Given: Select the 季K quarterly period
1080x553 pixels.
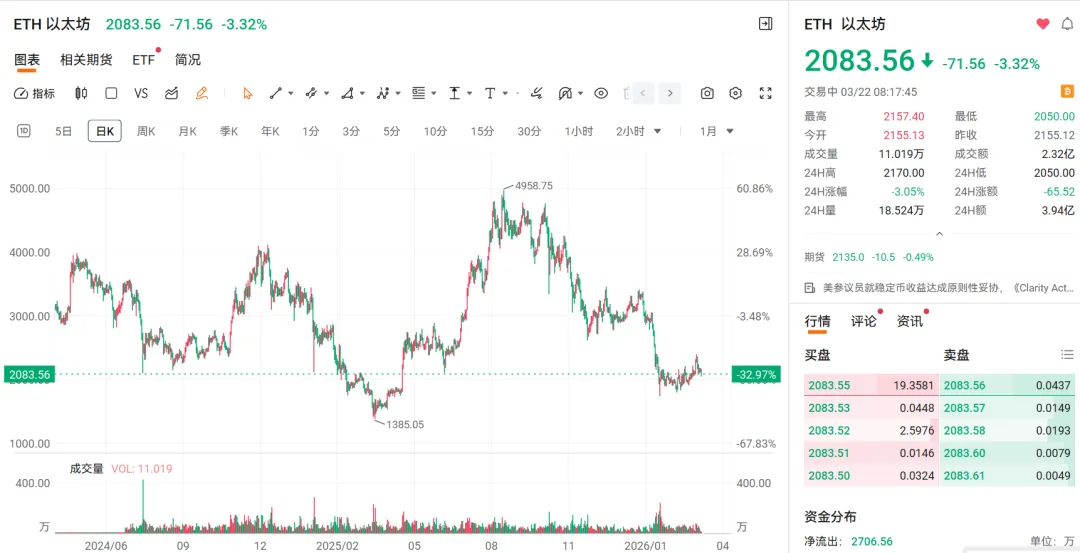Looking at the screenshot, I should [x=229, y=132].
